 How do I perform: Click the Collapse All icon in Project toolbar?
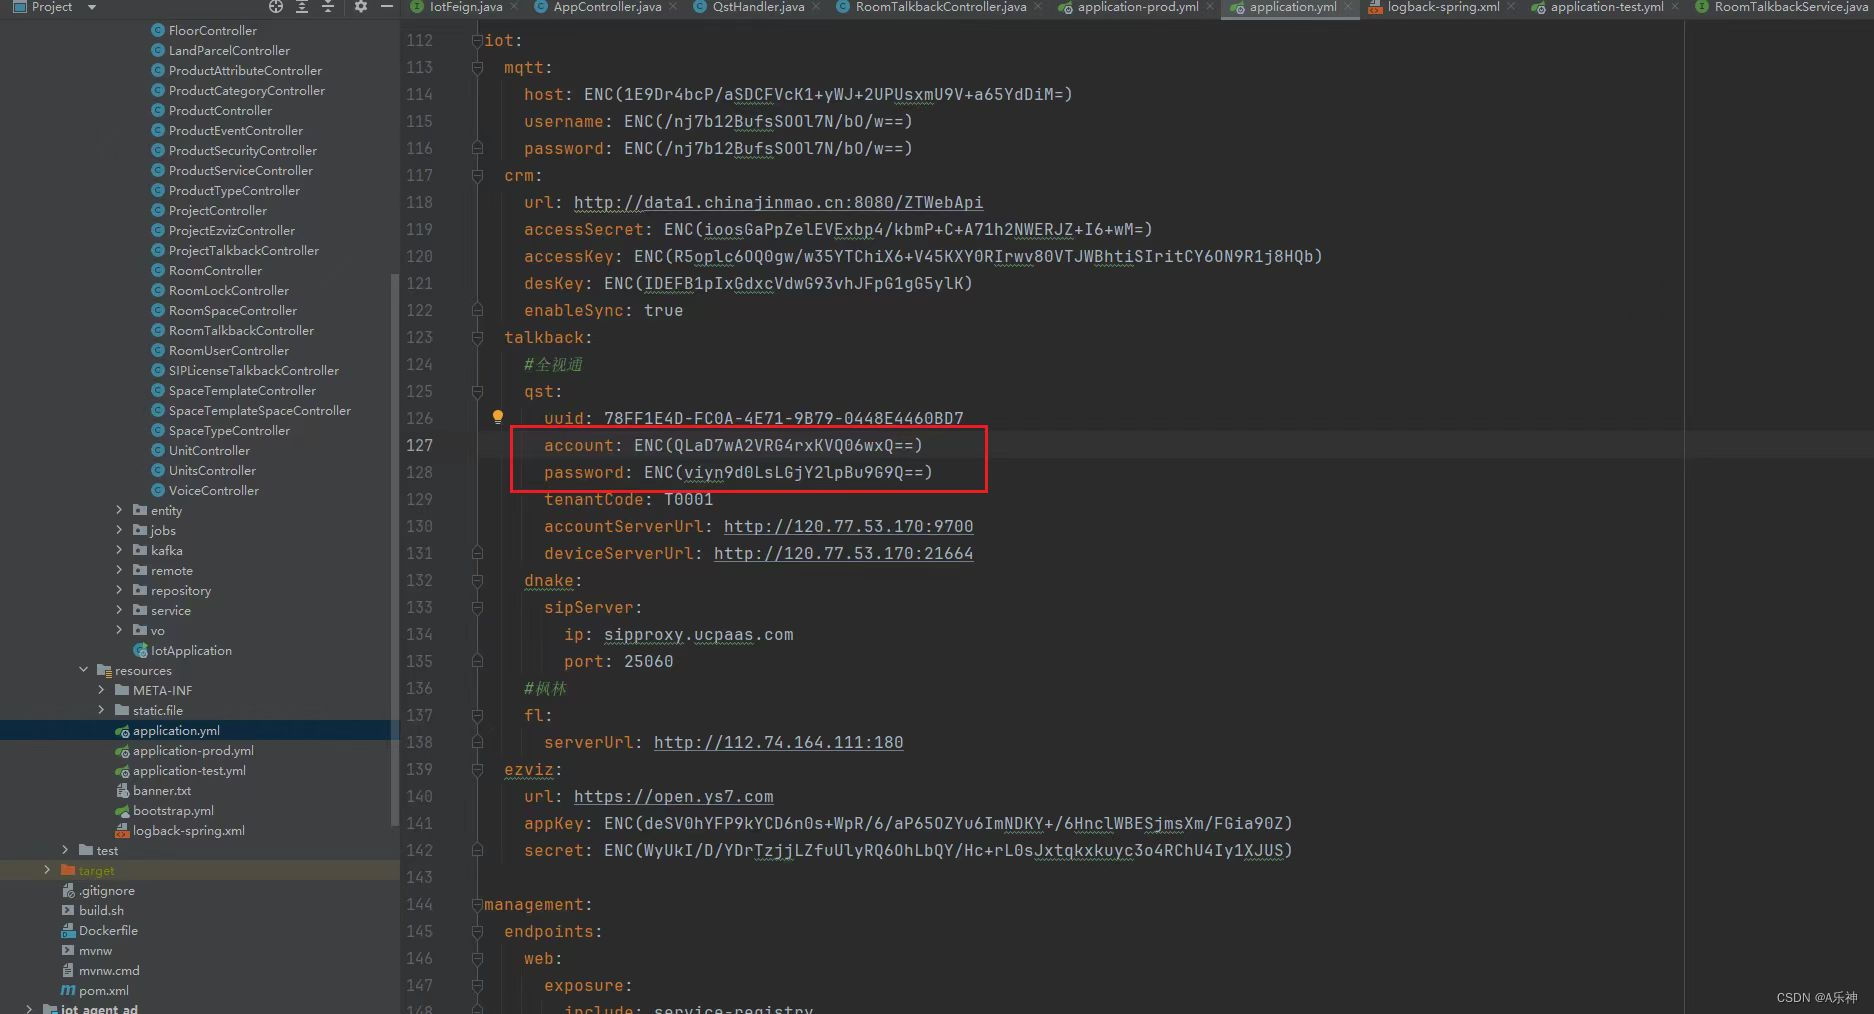pyautogui.click(x=328, y=7)
